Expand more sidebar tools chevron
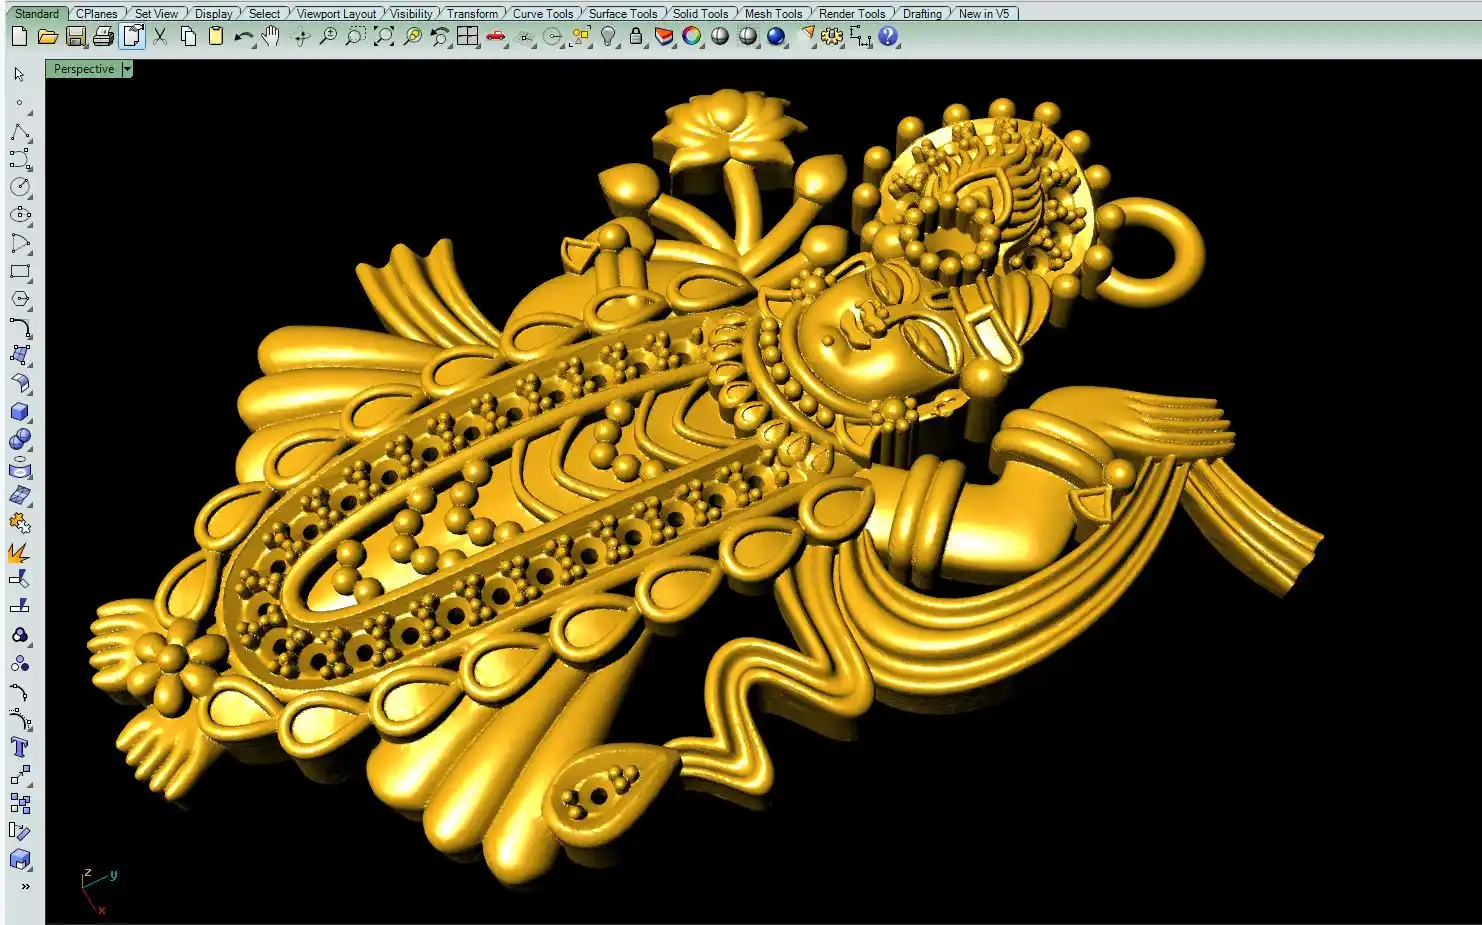1482x925 pixels. 25,886
